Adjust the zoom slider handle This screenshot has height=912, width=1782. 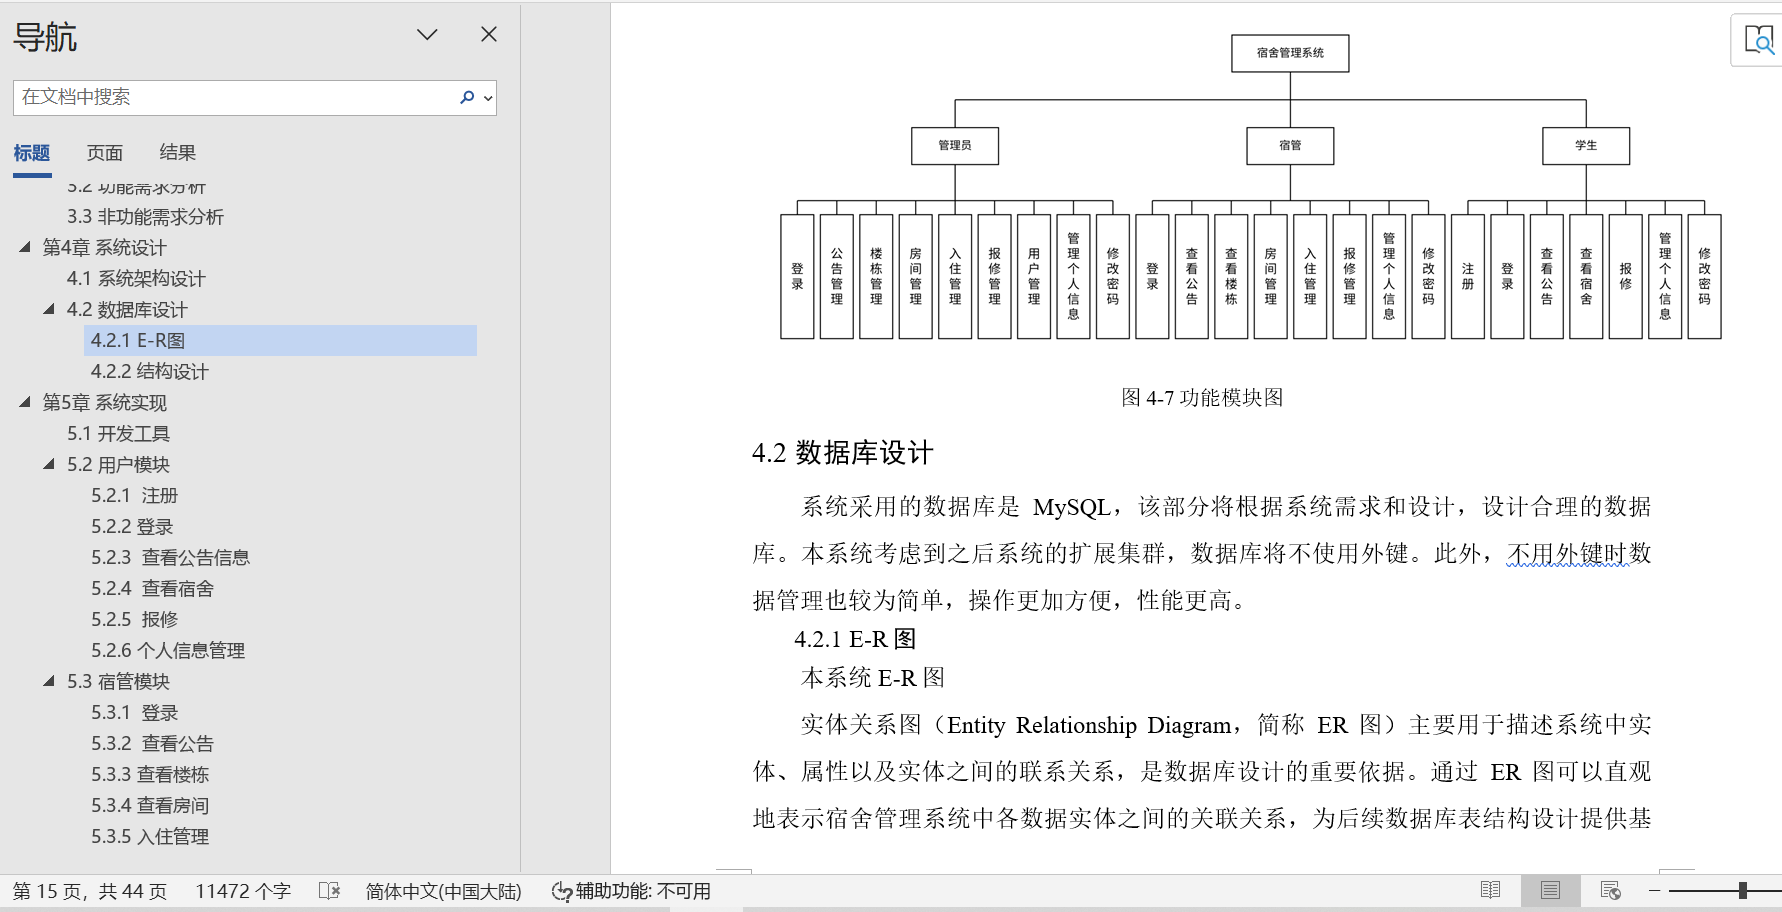[1743, 890]
